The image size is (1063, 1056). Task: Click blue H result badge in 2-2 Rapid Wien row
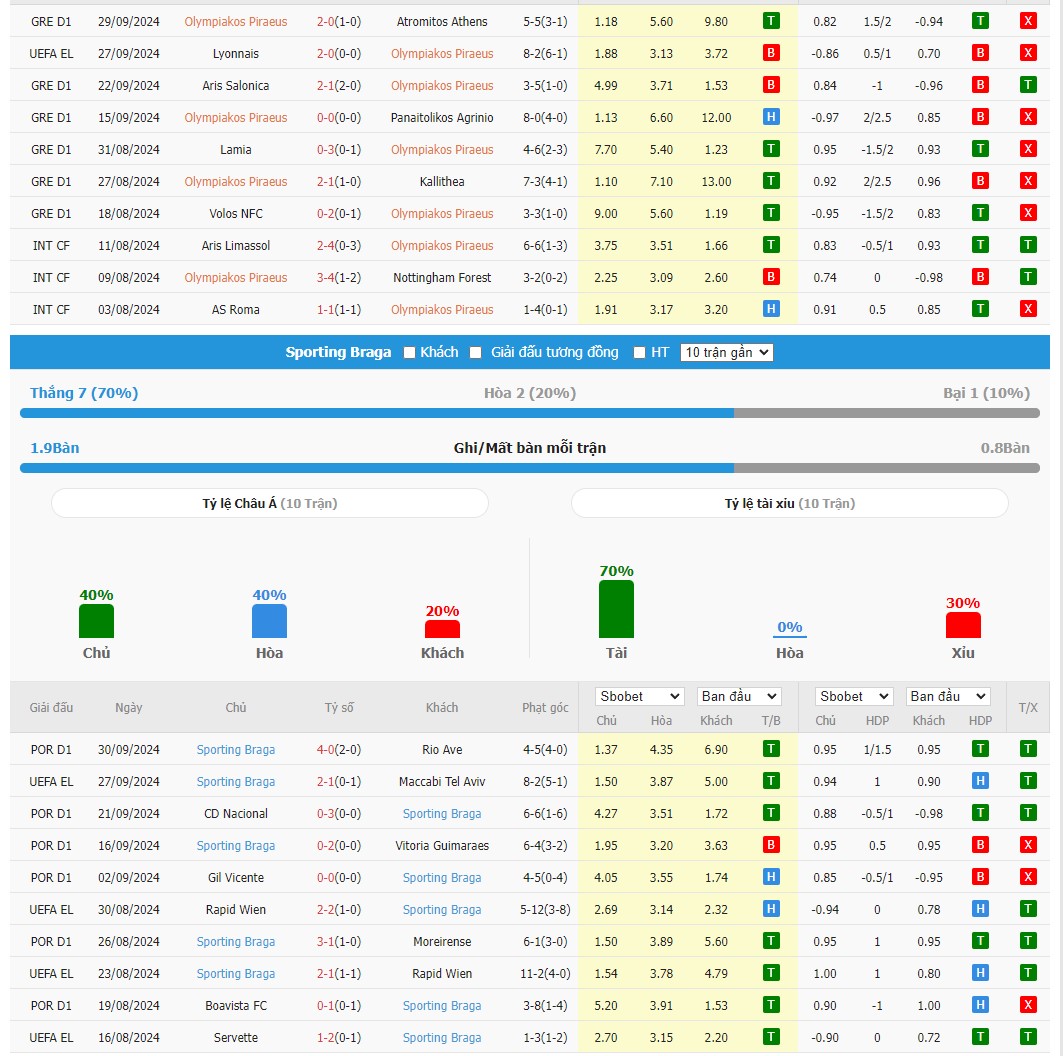[x=771, y=909]
